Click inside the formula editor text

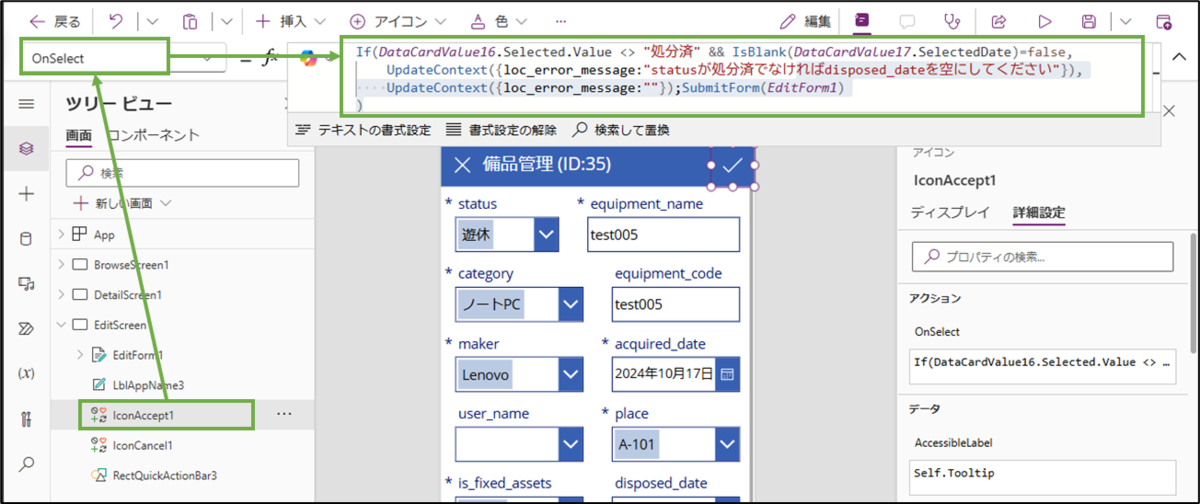click(x=739, y=76)
